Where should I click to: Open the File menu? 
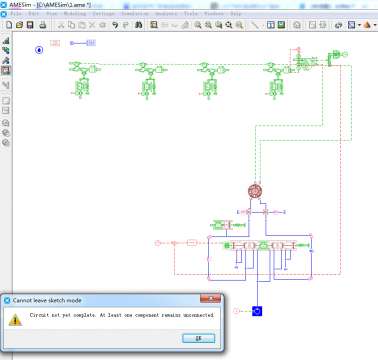[16, 14]
